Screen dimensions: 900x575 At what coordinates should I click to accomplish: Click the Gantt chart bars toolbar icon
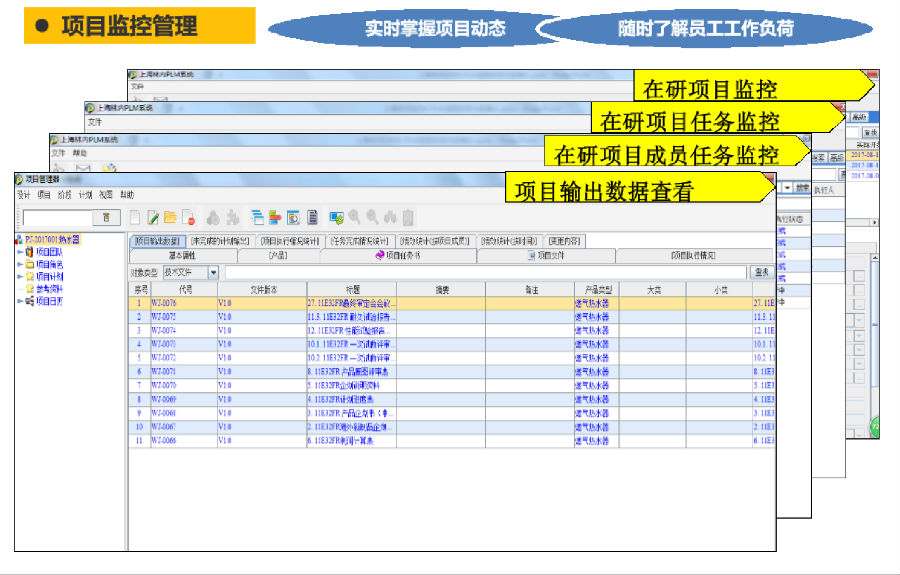click(x=257, y=217)
